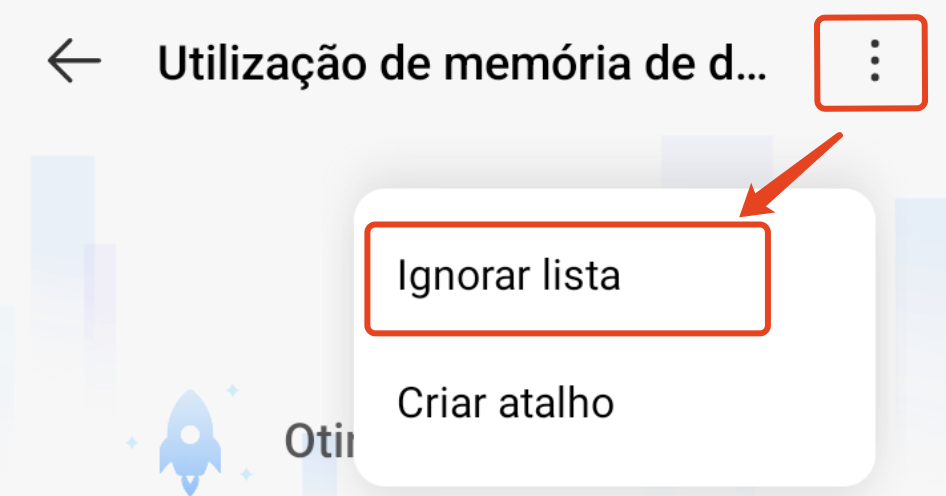Create a shortcut via "Criar atalho"
The height and width of the screenshot is (496, 946).
[506, 403]
